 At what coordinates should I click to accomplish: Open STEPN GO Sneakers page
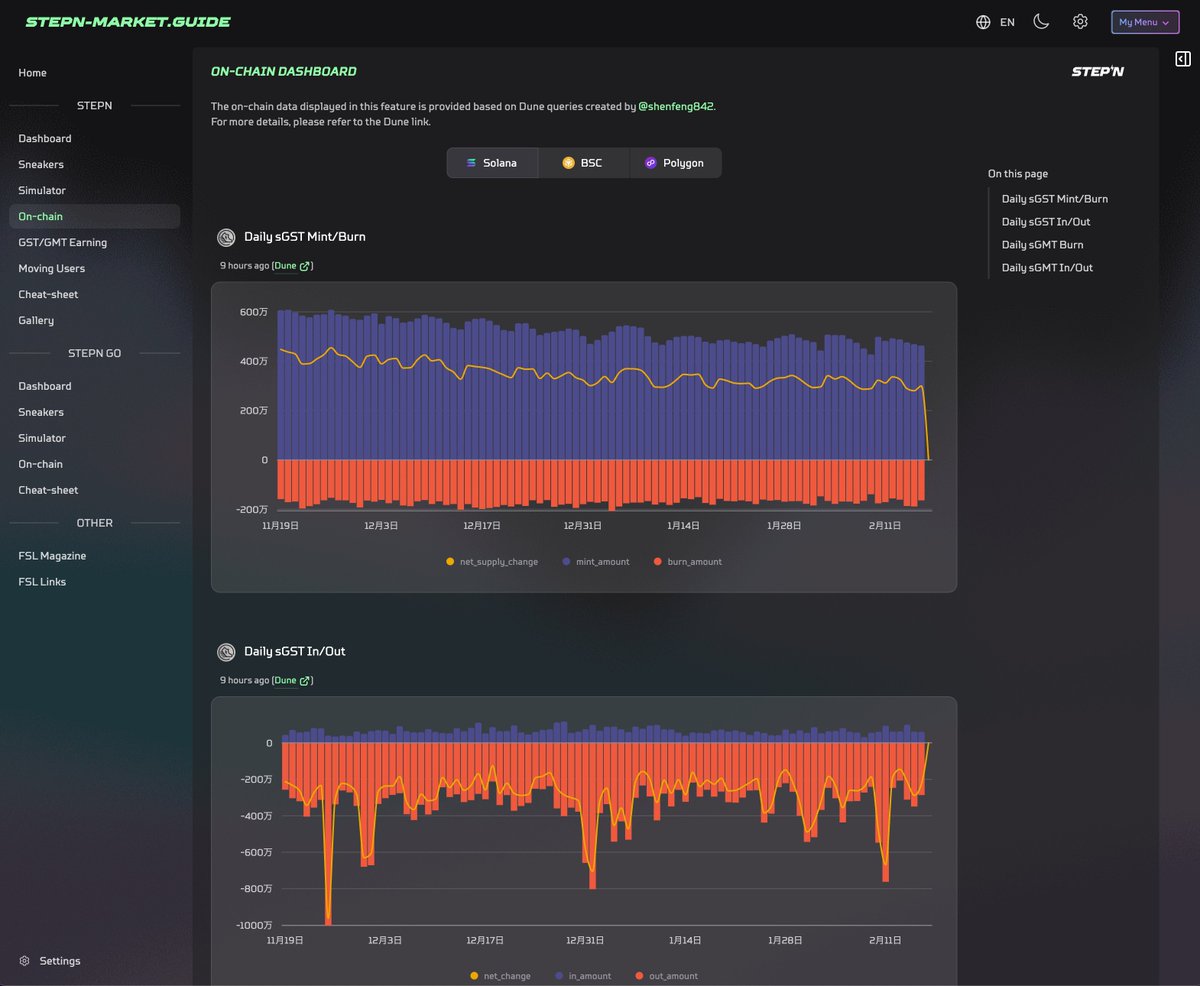pos(41,413)
